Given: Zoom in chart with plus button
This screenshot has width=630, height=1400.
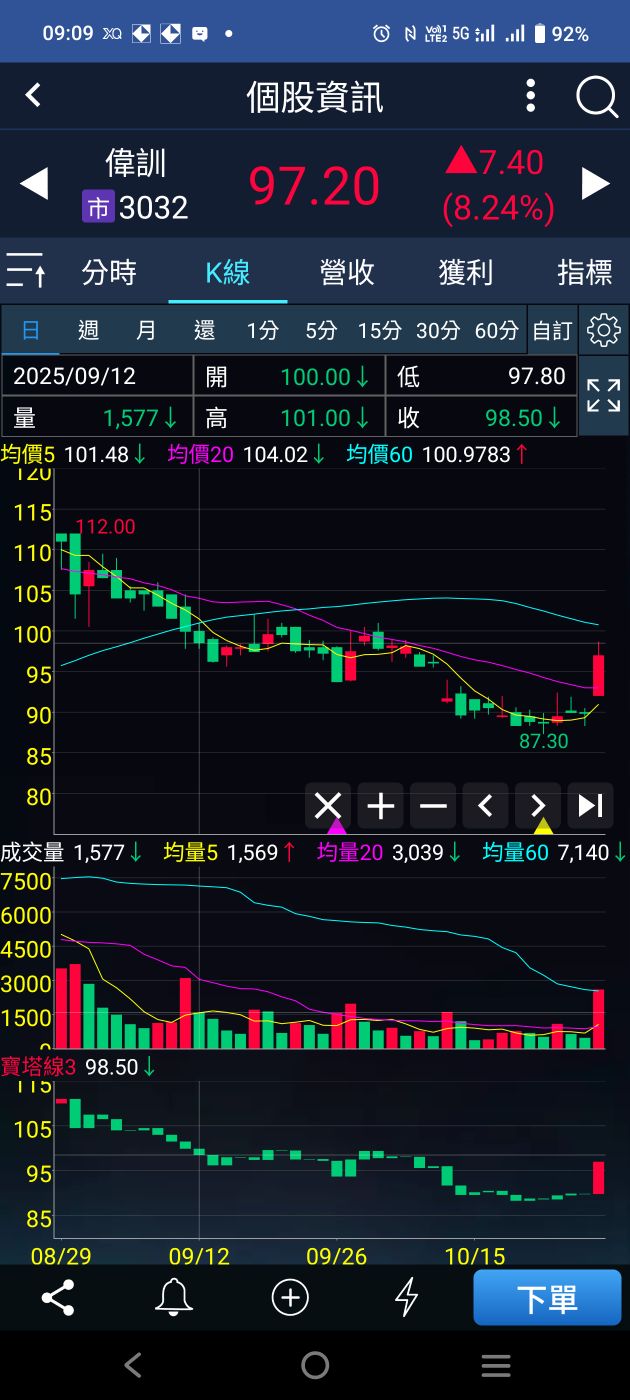Looking at the screenshot, I should (381, 805).
